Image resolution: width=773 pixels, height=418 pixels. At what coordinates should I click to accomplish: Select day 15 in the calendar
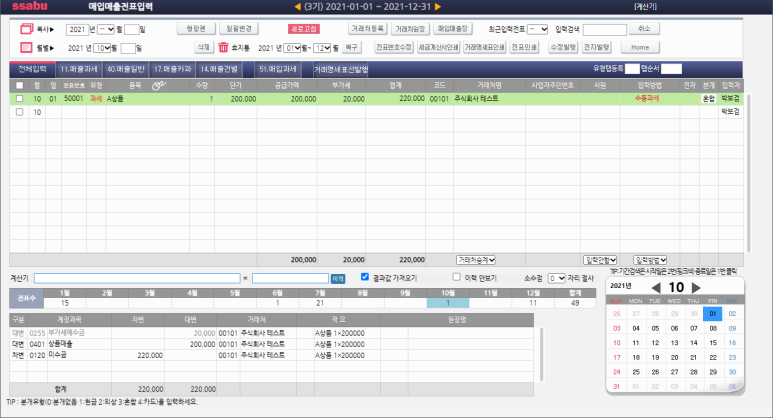[713, 343]
